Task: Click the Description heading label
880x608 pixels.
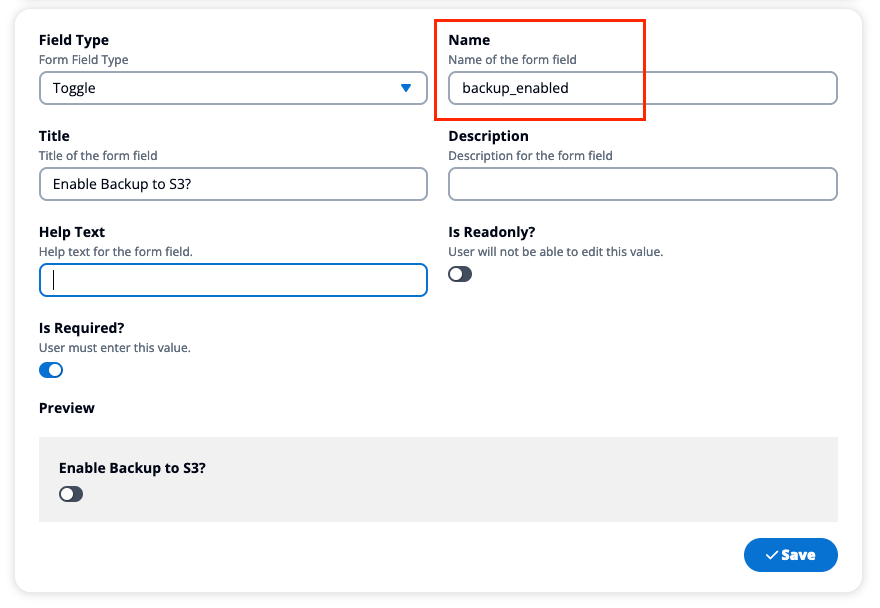Action: [488, 136]
